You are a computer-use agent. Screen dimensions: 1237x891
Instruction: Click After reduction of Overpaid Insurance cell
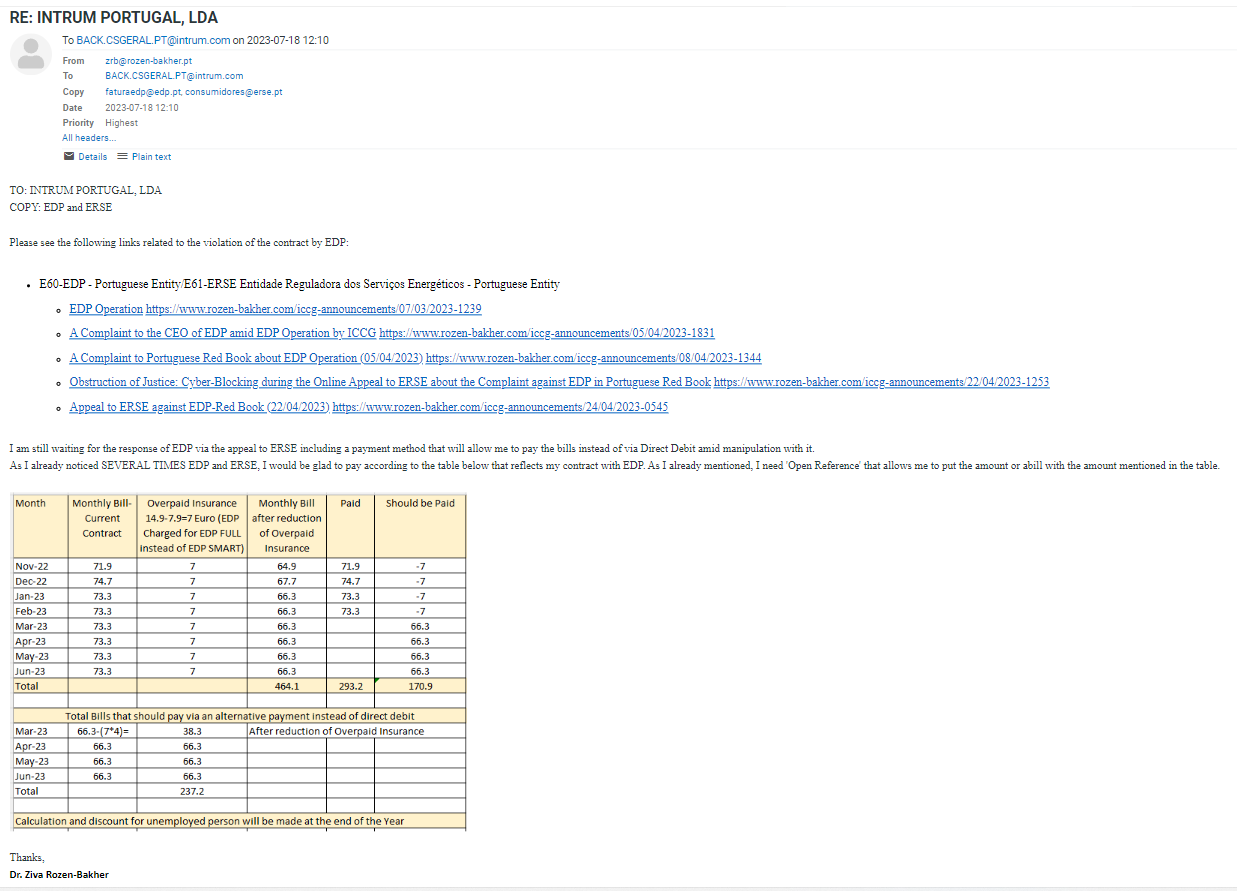(x=336, y=731)
